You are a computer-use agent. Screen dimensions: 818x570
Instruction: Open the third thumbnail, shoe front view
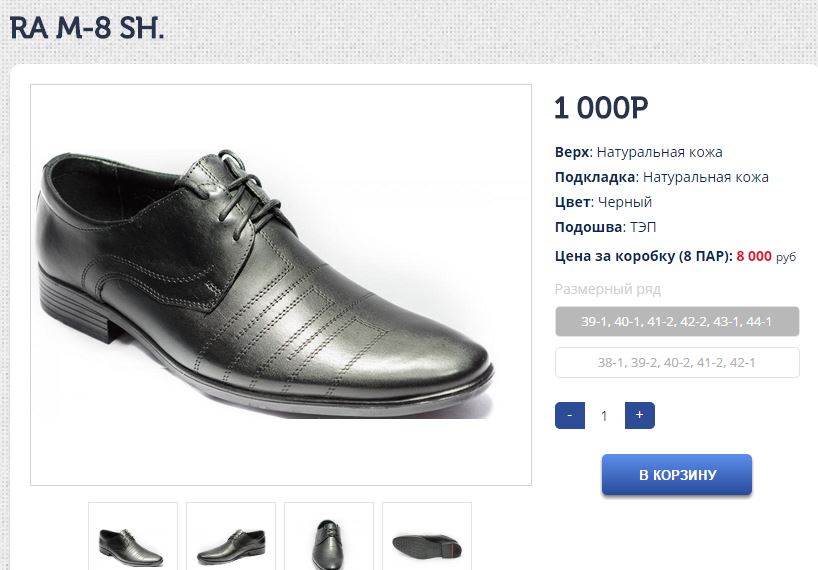pos(329,538)
